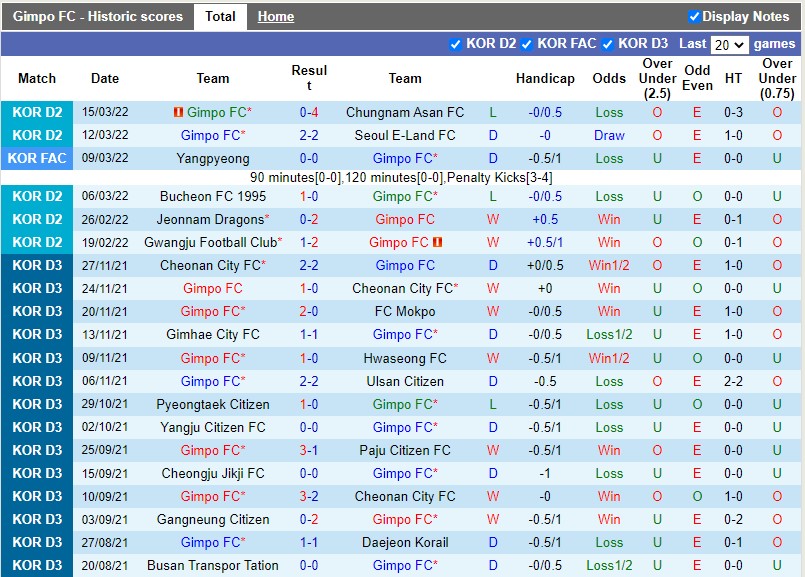This screenshot has width=805, height=577.
Task: Open Yangju Citizen FC team link
Action: pyautogui.click(x=213, y=428)
